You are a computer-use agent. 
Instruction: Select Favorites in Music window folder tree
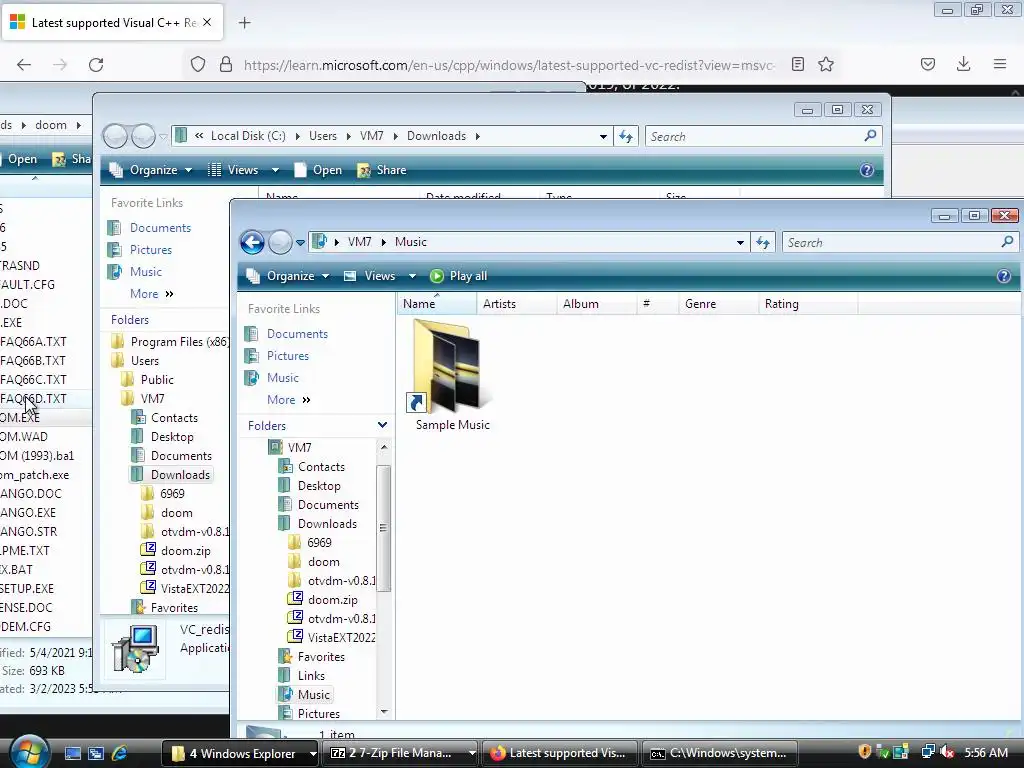click(x=321, y=657)
